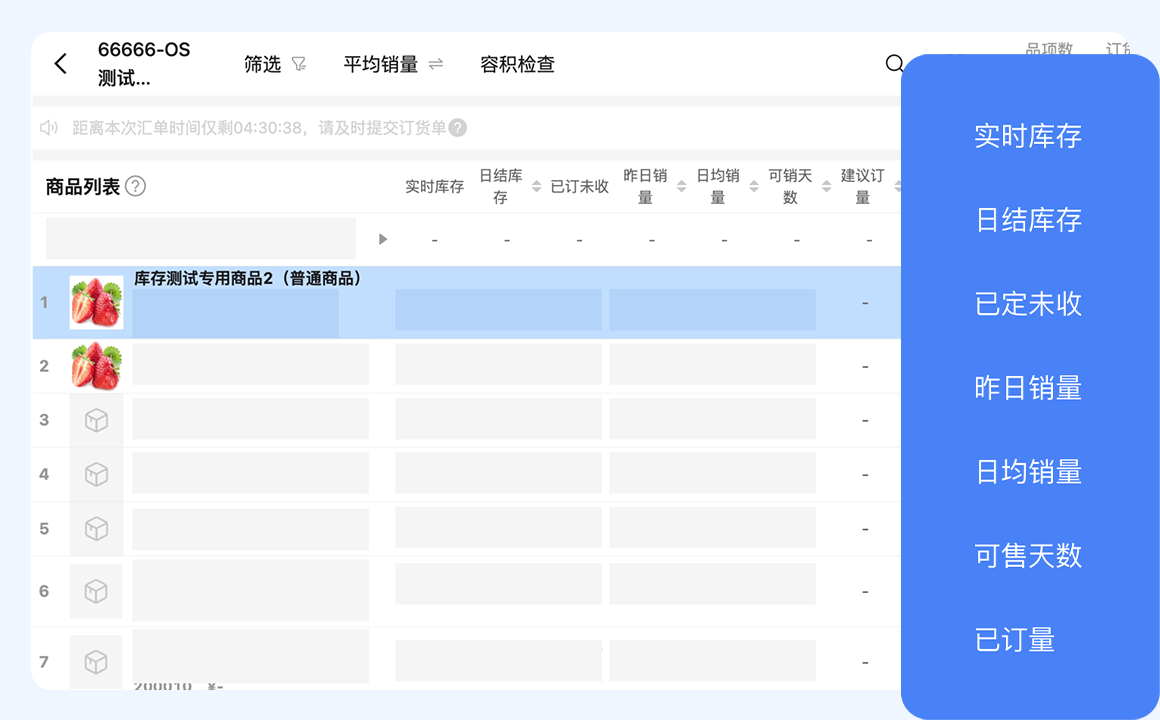Select product row 库存测试专用商品2
The image size is (1160, 720).
point(247,279)
